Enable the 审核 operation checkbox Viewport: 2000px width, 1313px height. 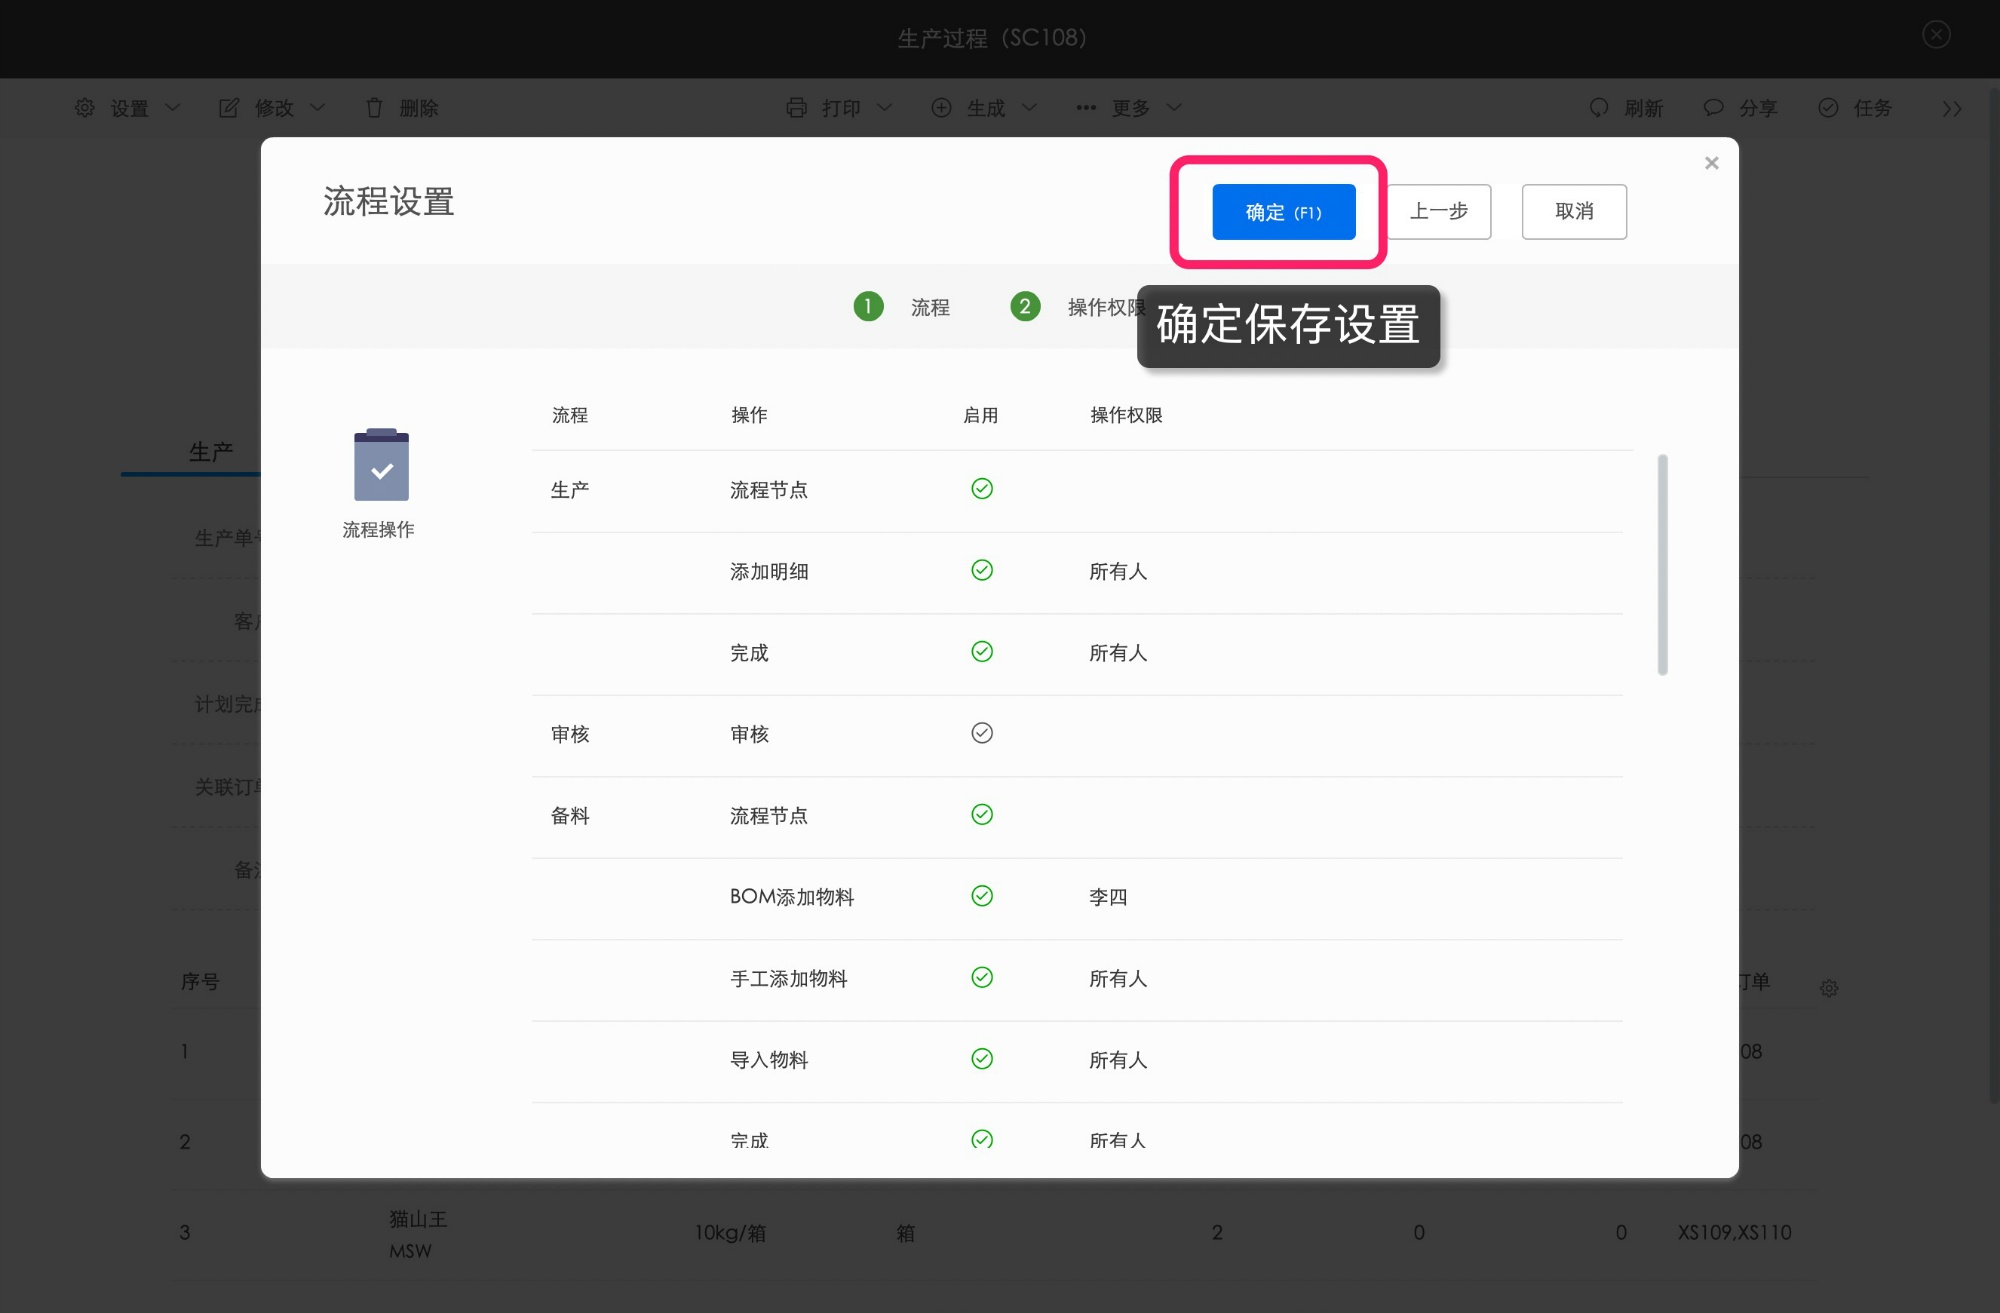pos(982,733)
